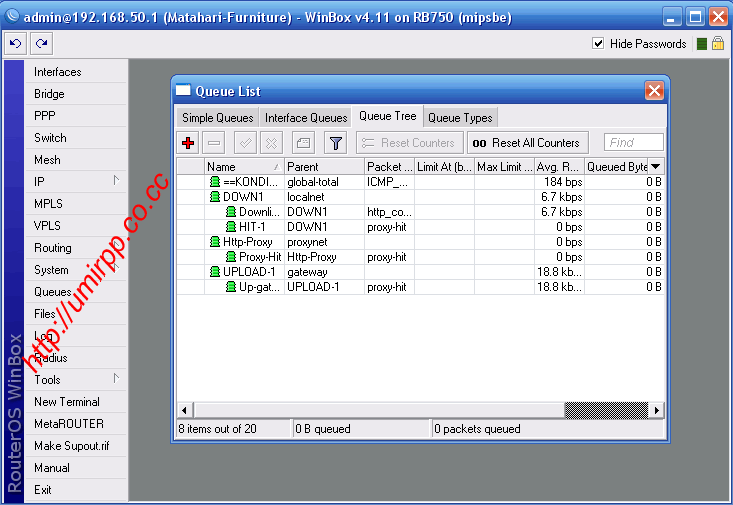Click the green traffic indicator square

[x=701, y=44]
